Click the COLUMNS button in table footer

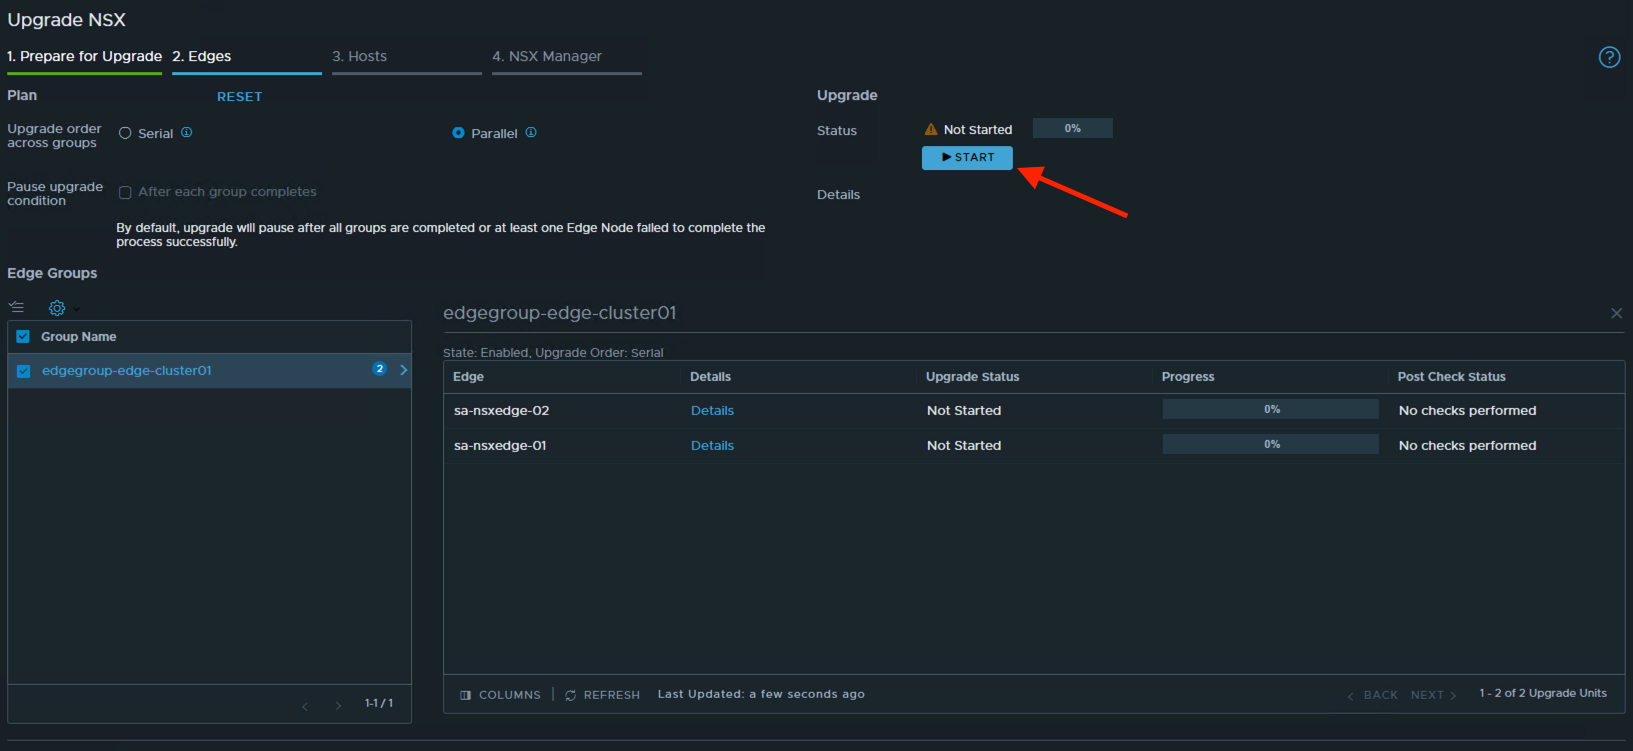[500, 695]
